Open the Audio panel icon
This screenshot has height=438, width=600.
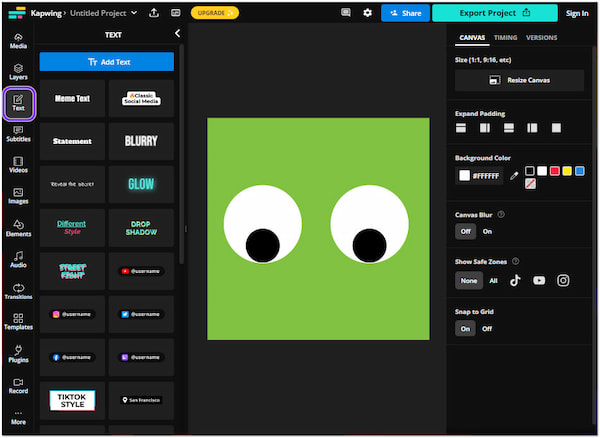pyautogui.click(x=18, y=259)
